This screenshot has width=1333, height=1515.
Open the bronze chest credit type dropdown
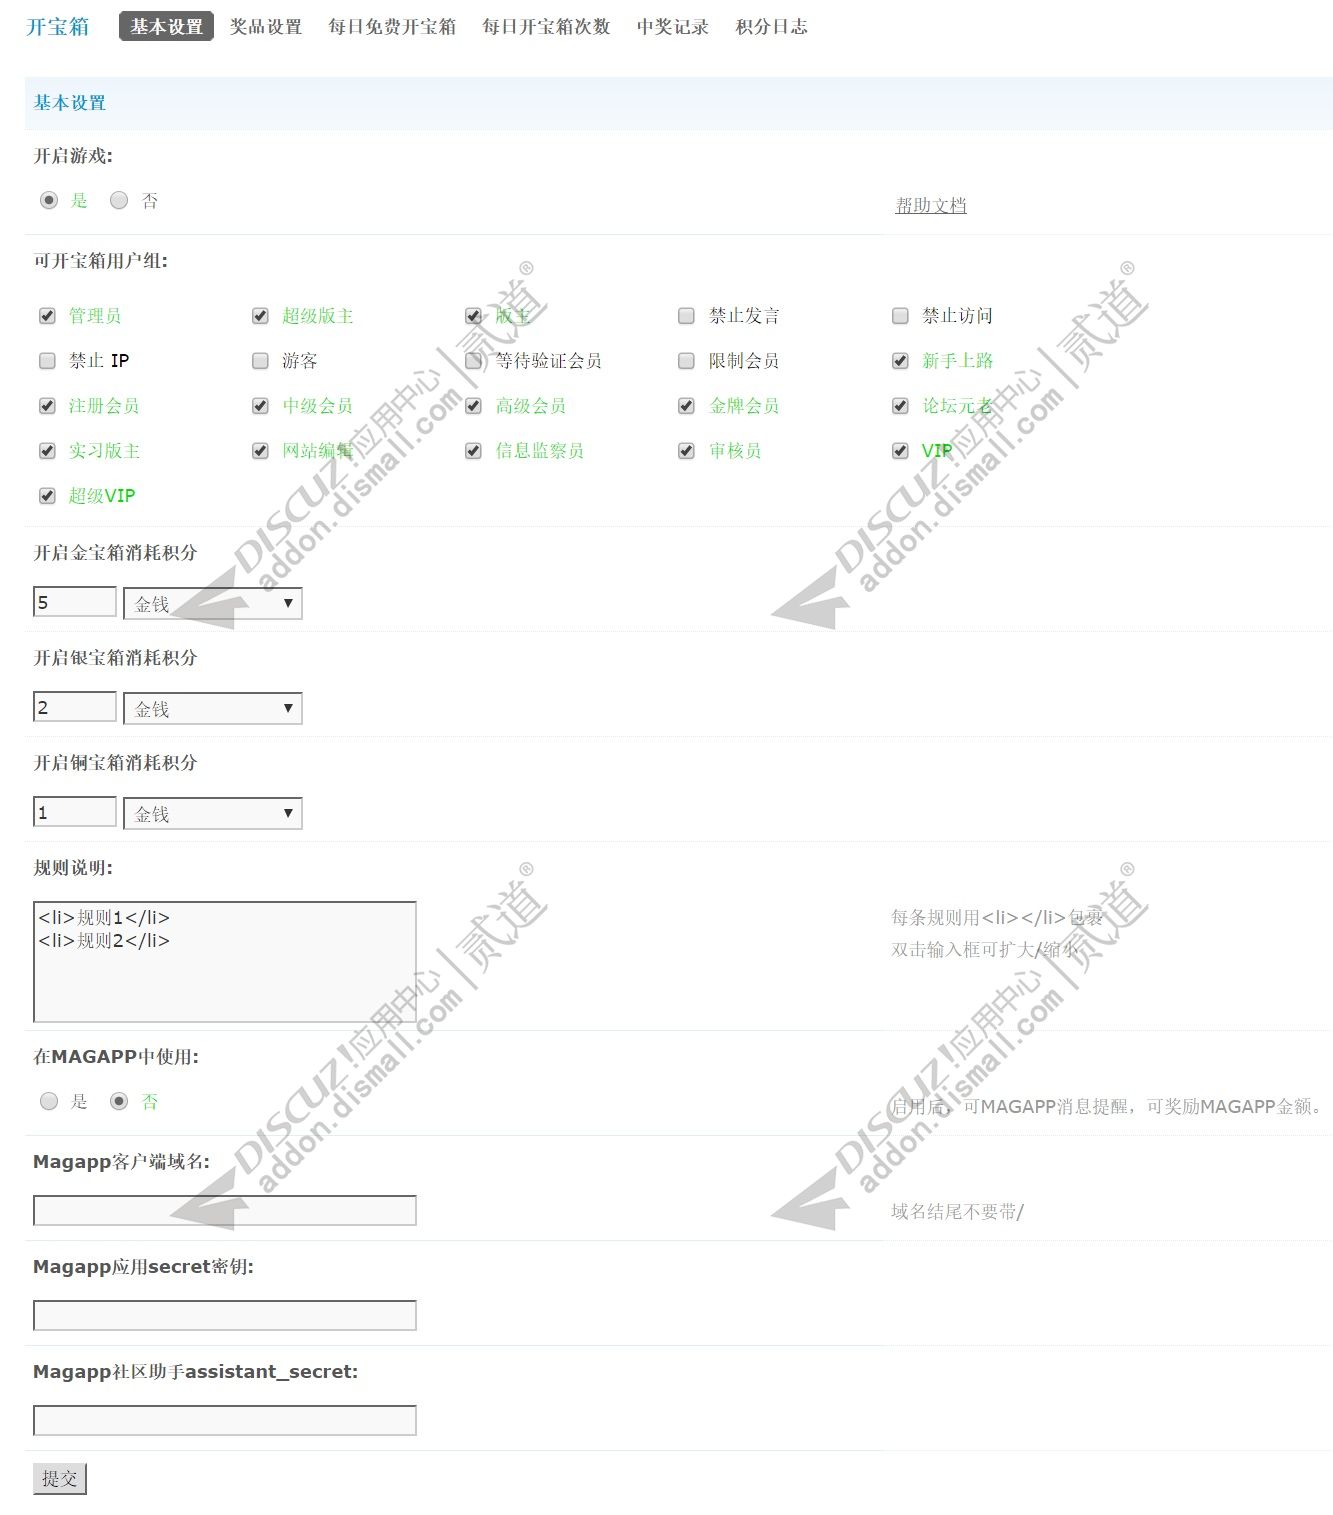(x=213, y=814)
